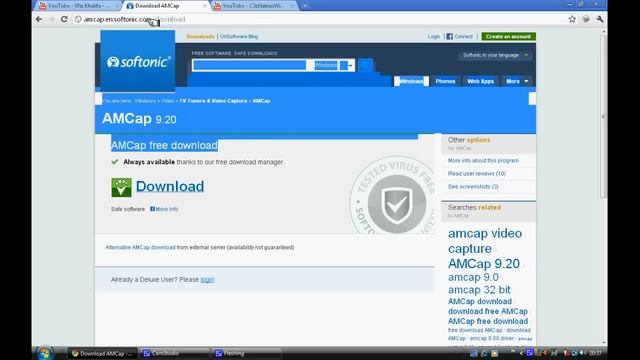Image resolution: width=640 pixels, height=360 pixels.
Task: Click the extension icon beside the star
Action: (x=586, y=19)
